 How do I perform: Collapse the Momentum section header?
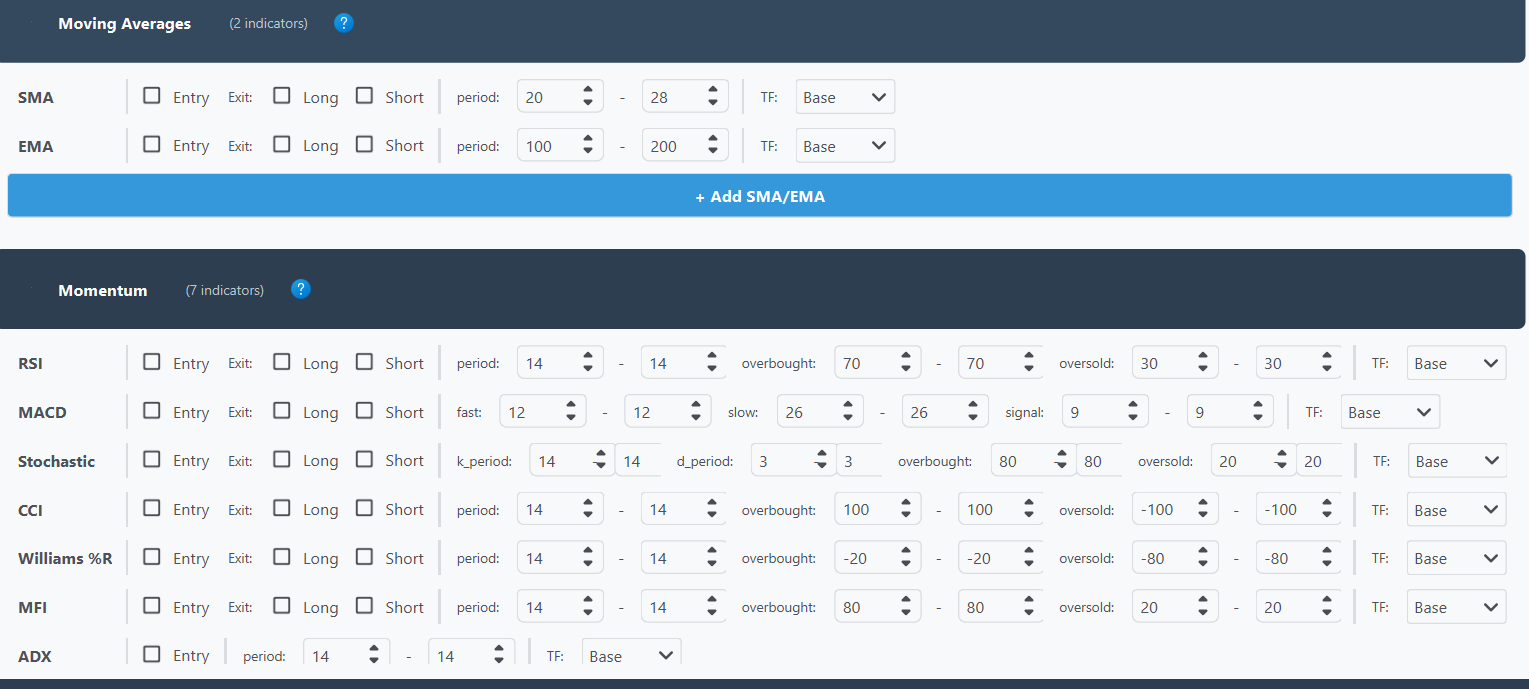pos(102,290)
